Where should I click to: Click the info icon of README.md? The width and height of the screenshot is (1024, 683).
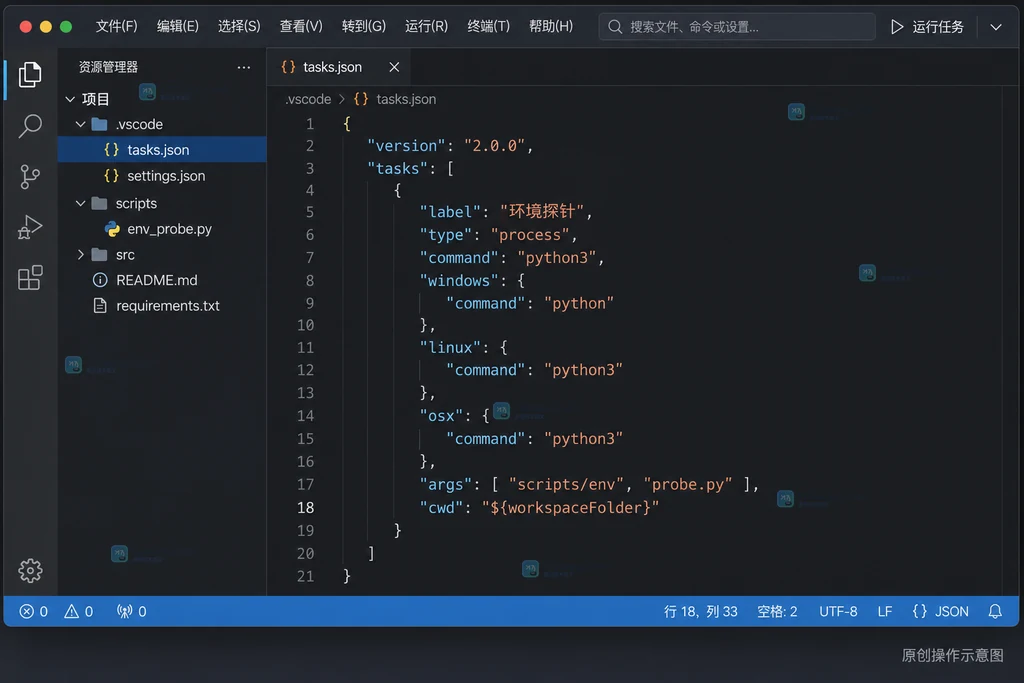click(100, 280)
